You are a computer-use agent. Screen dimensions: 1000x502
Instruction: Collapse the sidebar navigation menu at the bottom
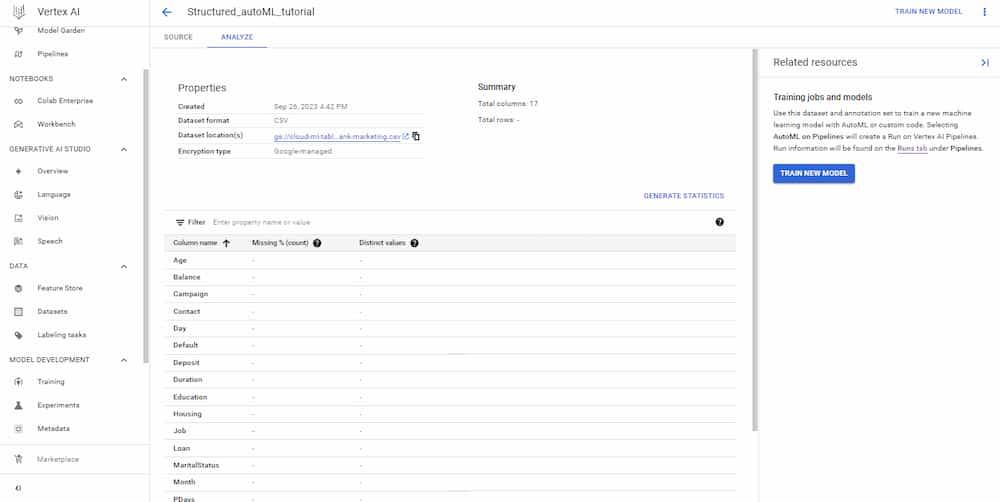[x=18, y=488]
